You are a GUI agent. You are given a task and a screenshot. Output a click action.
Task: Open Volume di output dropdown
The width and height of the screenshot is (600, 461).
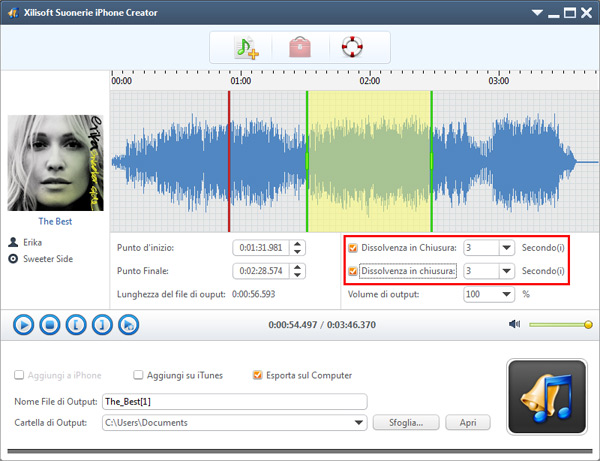(x=506, y=294)
